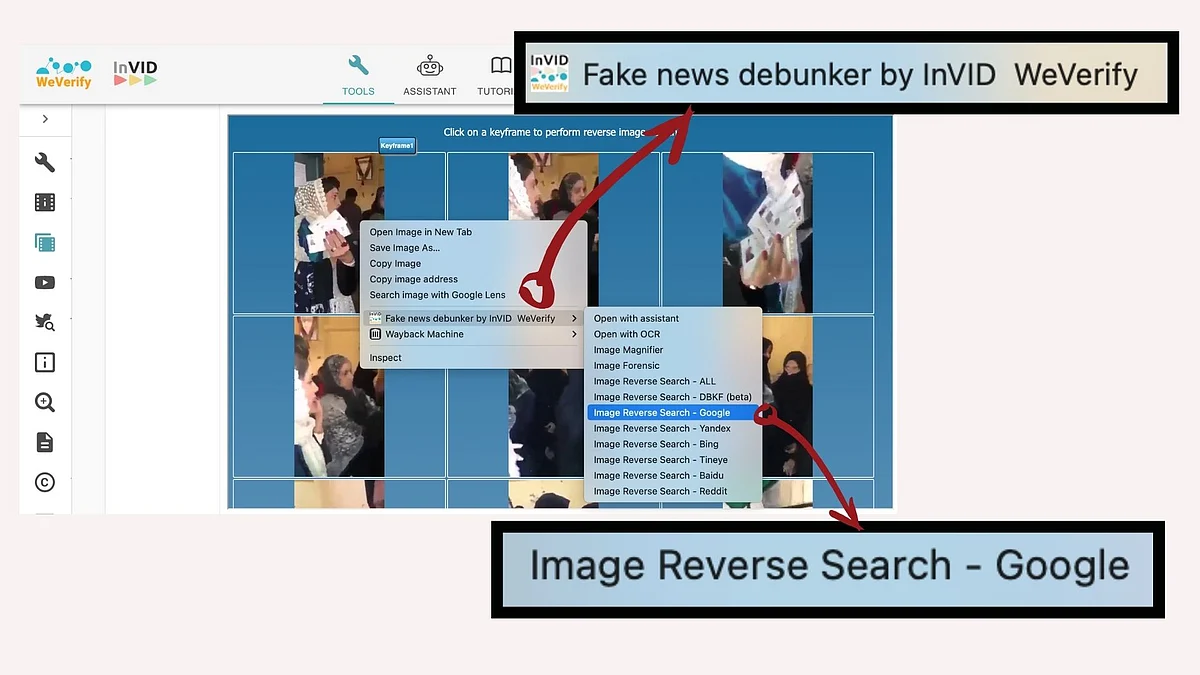The width and height of the screenshot is (1200, 675).
Task: Select Image Reverse Search - Google
Action: click(x=673, y=413)
